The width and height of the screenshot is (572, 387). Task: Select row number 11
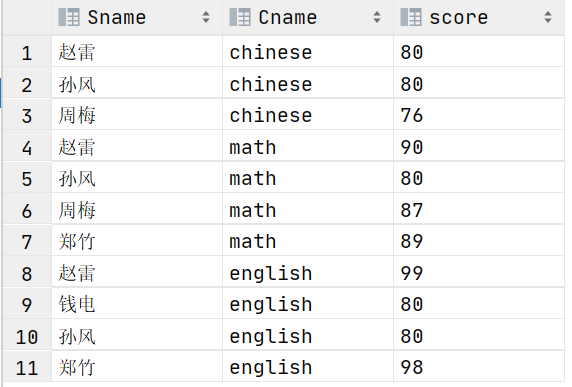click(27, 367)
